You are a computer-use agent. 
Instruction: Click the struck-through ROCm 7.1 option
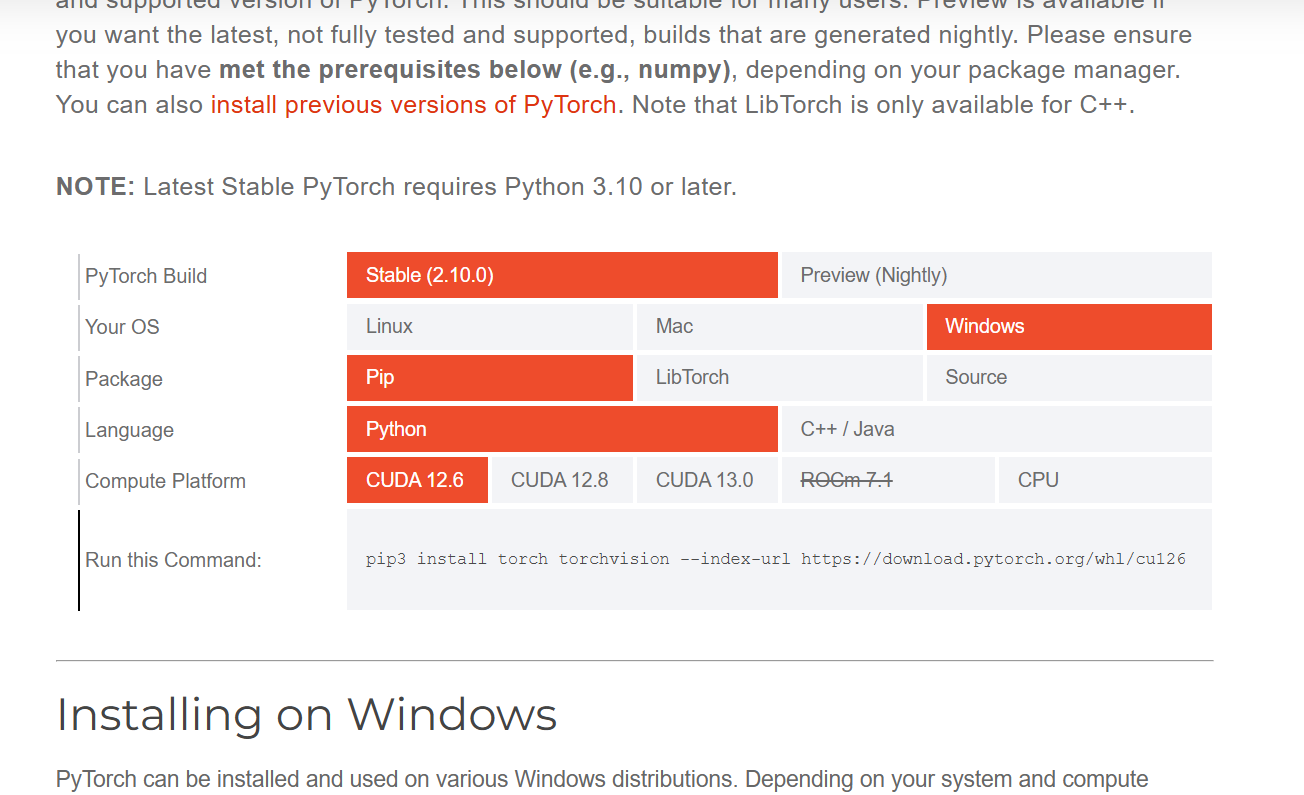click(x=888, y=480)
